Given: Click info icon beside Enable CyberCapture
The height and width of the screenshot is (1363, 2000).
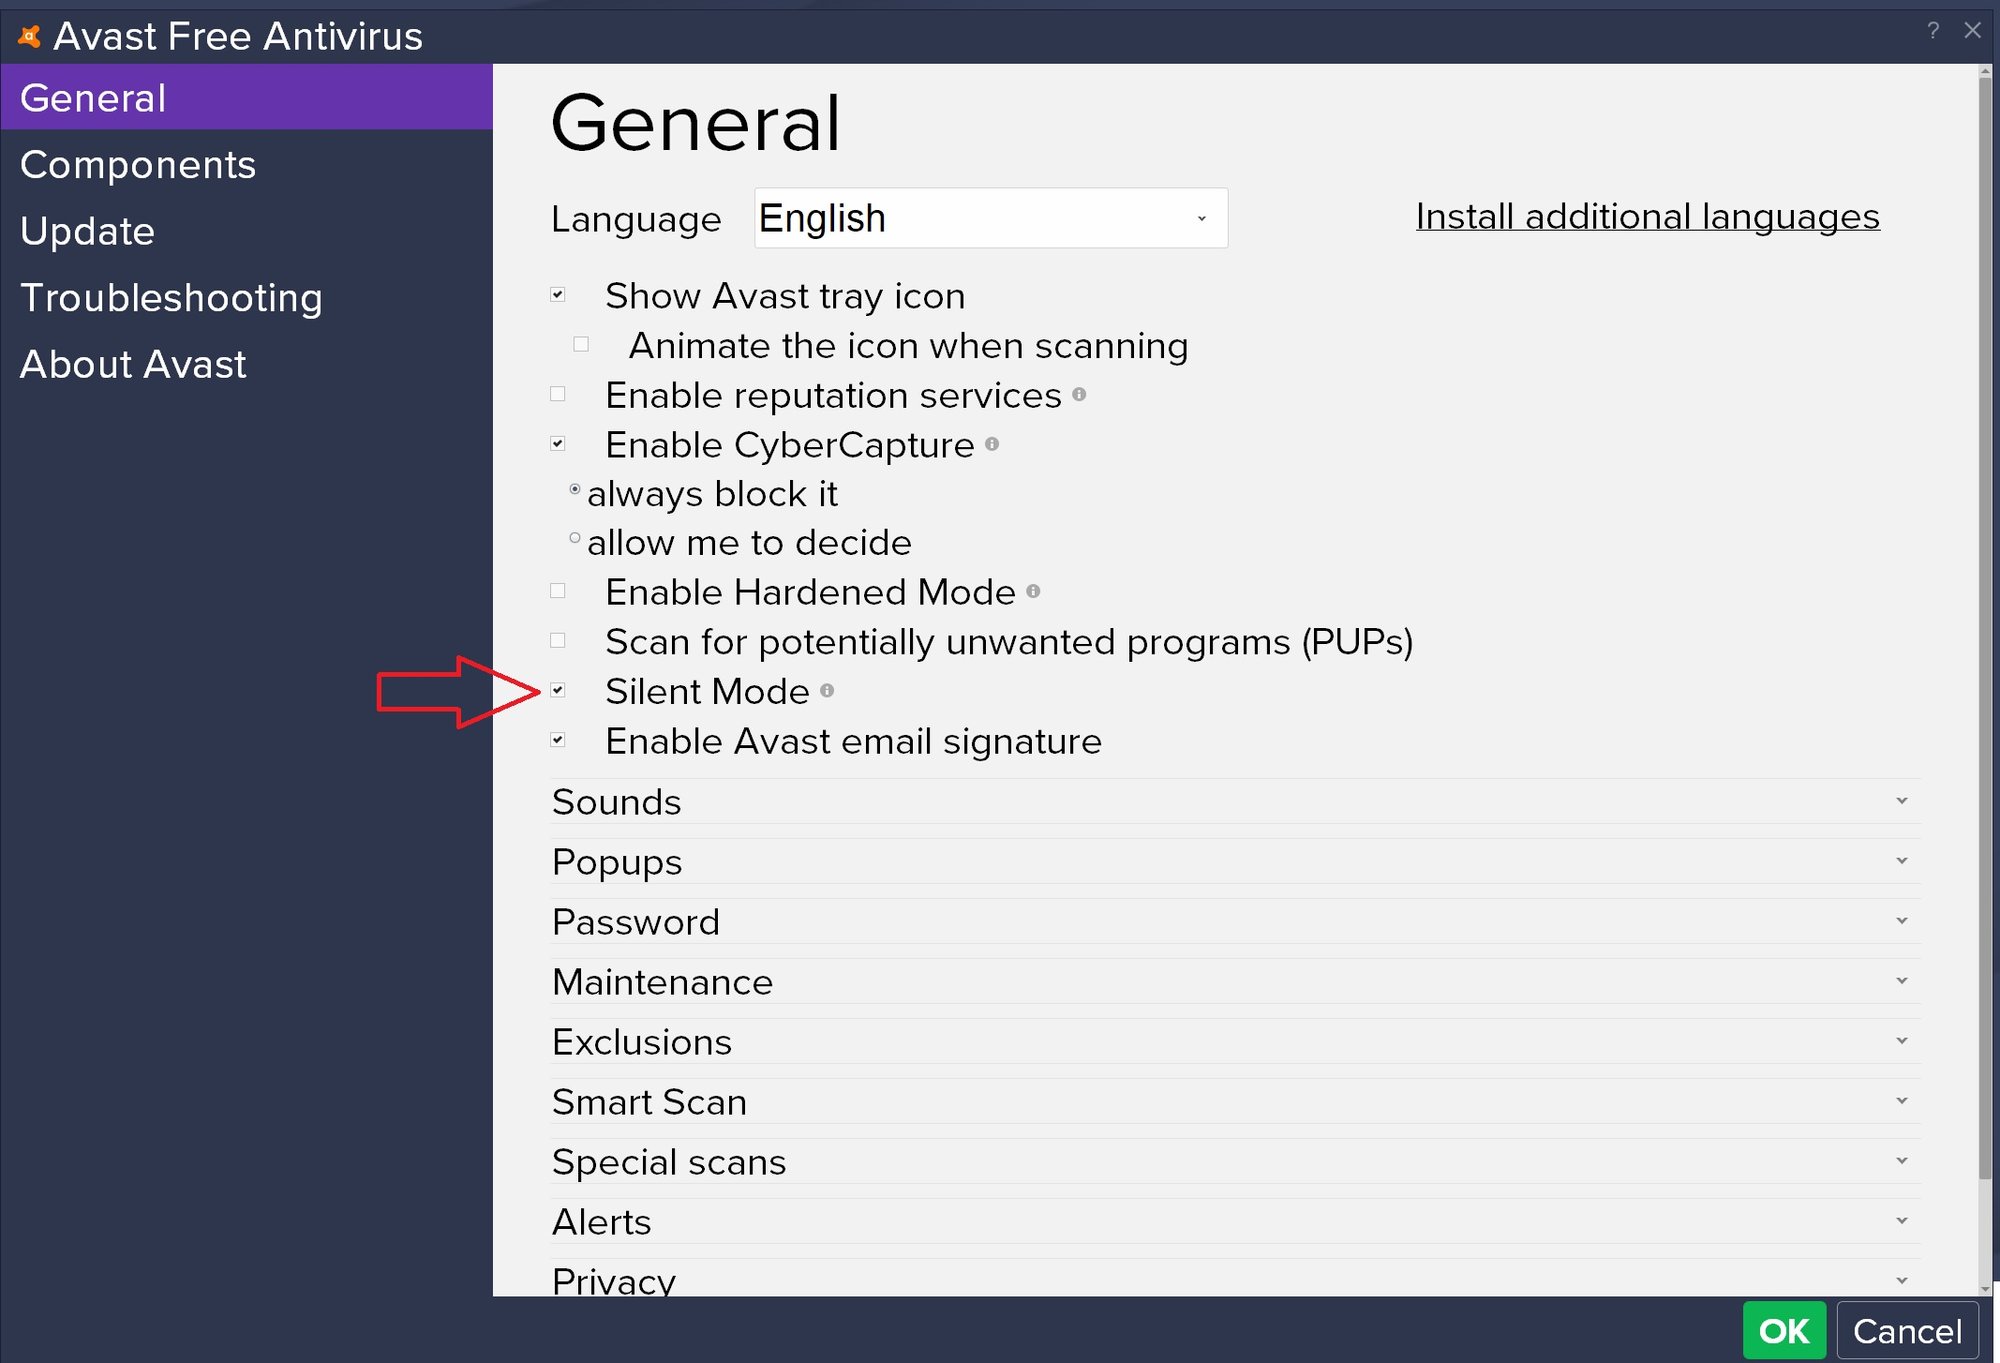Looking at the screenshot, I should pos(991,444).
